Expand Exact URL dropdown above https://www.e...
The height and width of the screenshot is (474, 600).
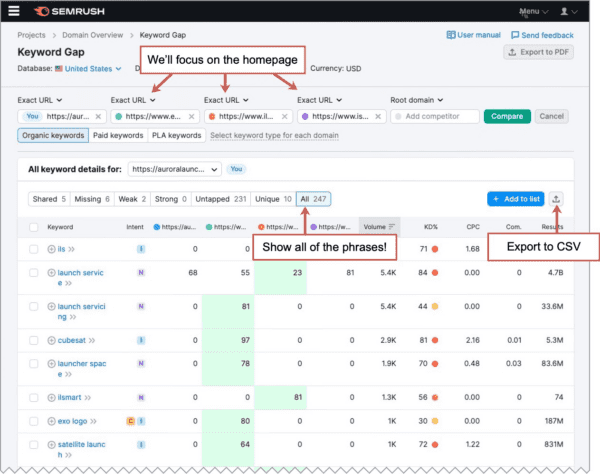click(133, 100)
